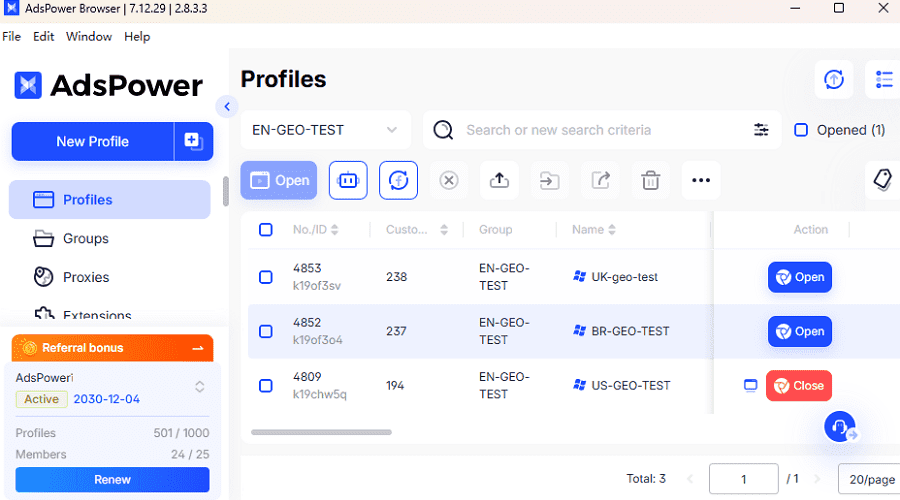
Task: Click Windows icon next to BR-GEO-TEST
Action: [580, 331]
